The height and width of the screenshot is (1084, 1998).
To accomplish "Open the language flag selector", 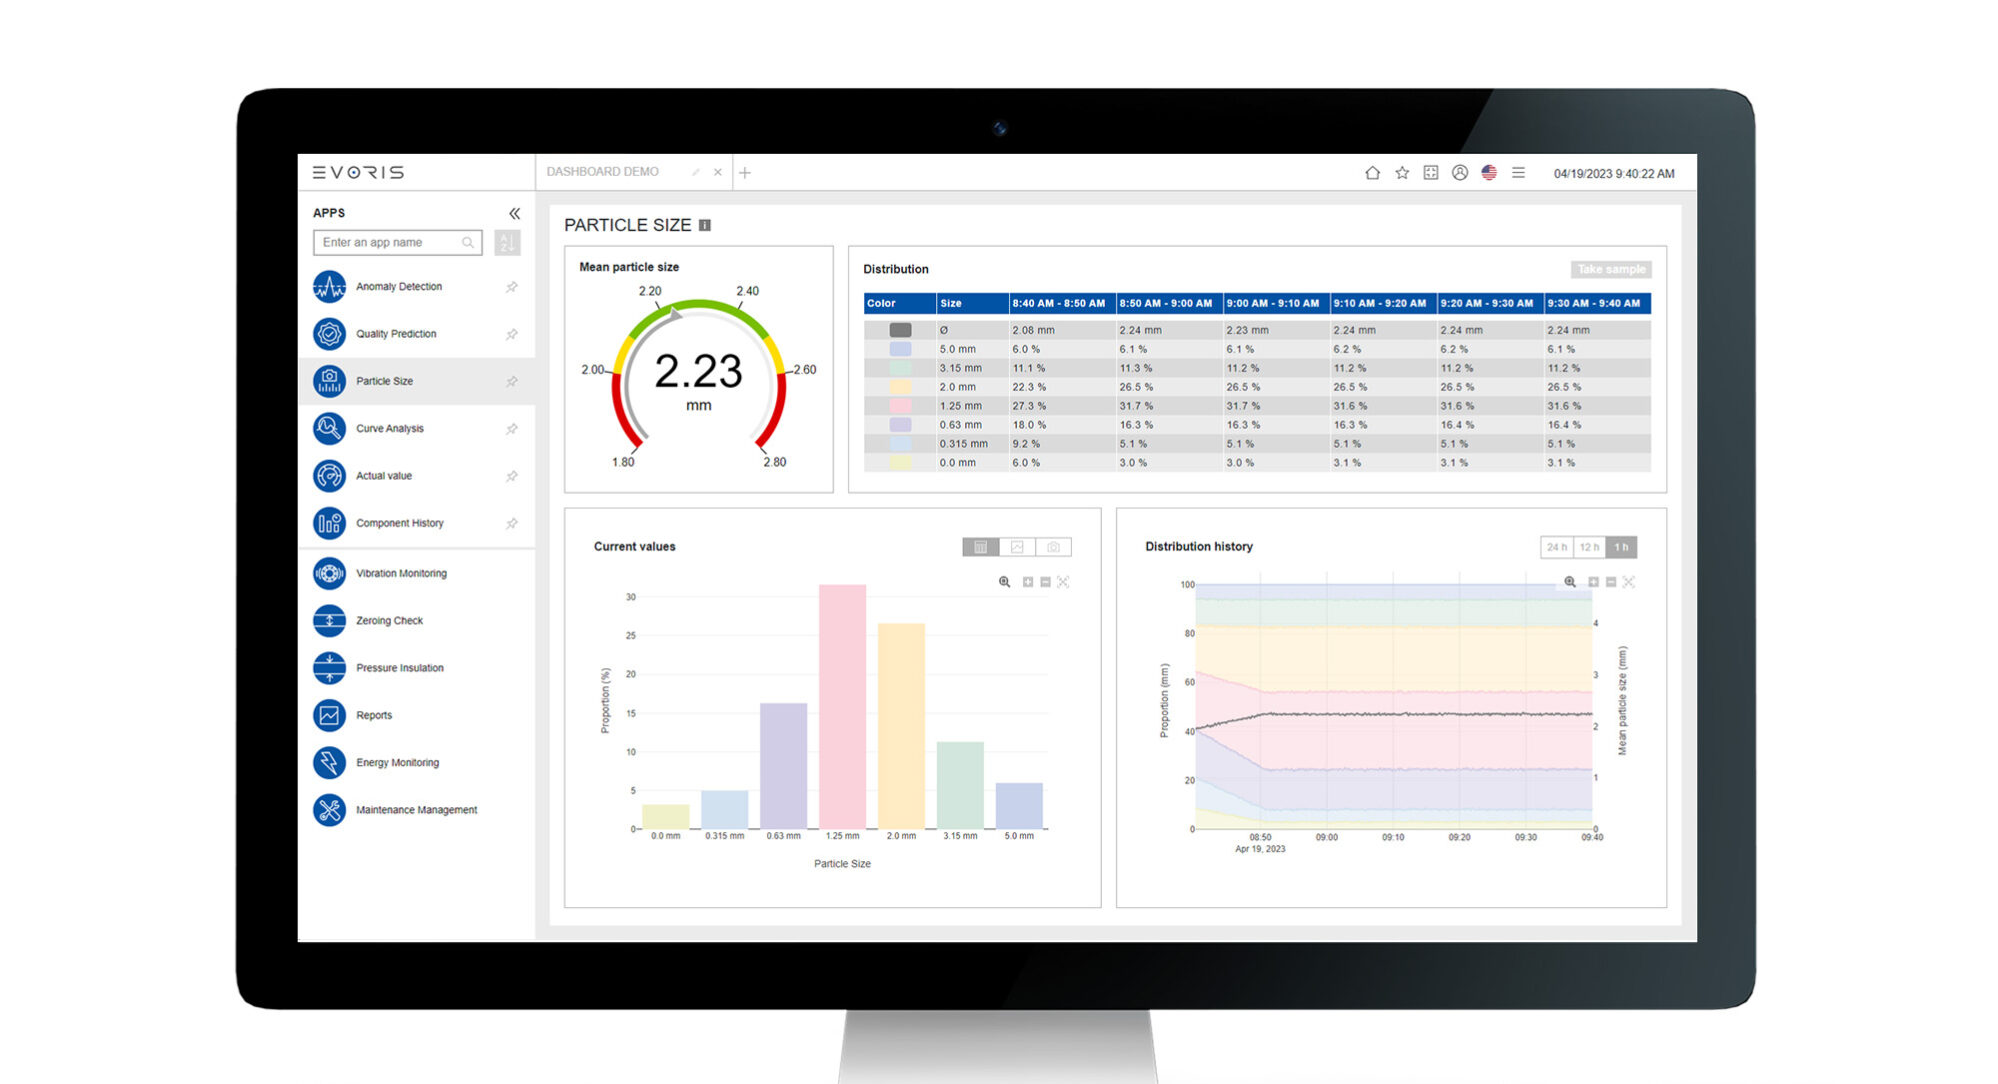I will (x=1489, y=173).
